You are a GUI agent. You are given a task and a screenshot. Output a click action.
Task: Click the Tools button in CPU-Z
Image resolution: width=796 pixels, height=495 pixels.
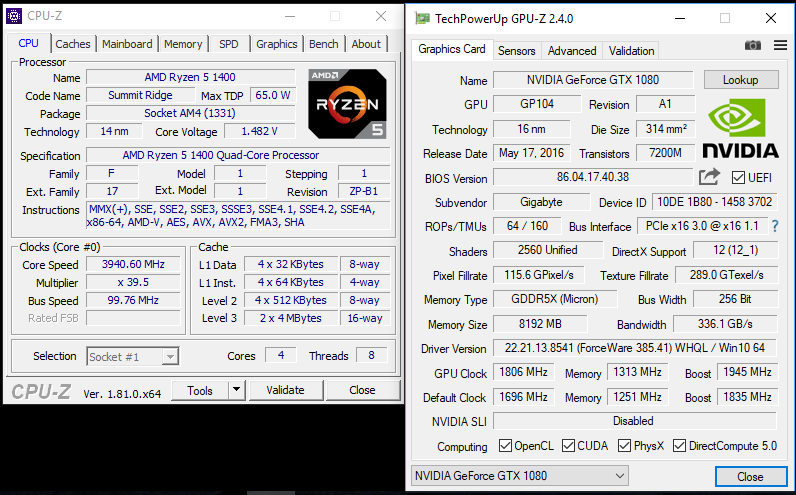coord(200,390)
